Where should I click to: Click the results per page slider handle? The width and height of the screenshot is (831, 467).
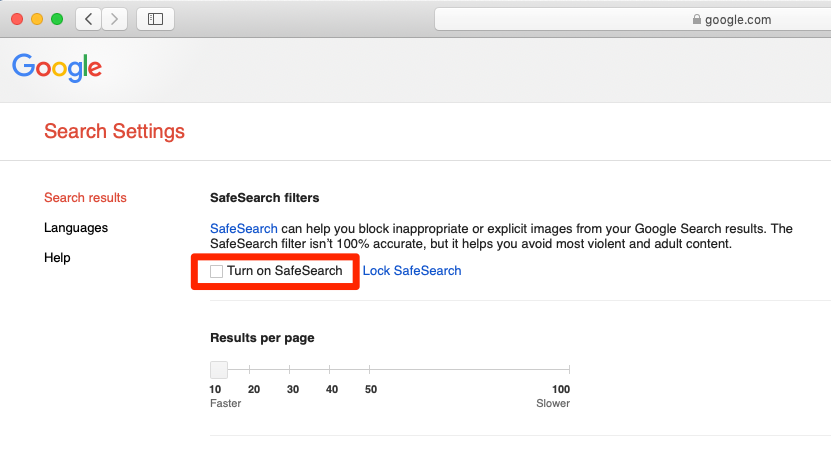(x=219, y=369)
